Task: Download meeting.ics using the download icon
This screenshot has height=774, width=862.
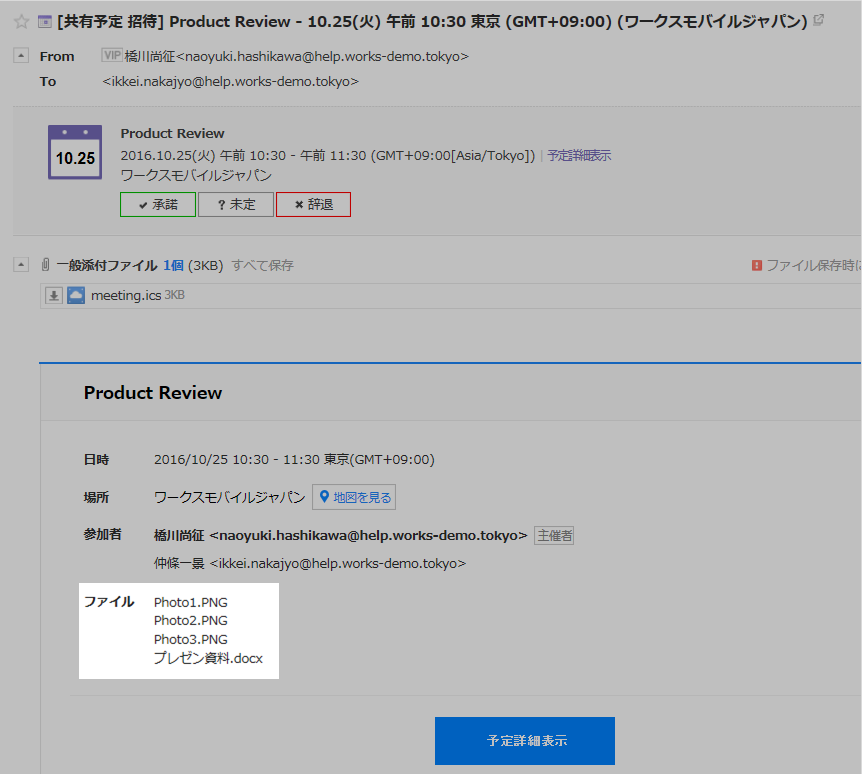Action: (x=54, y=296)
